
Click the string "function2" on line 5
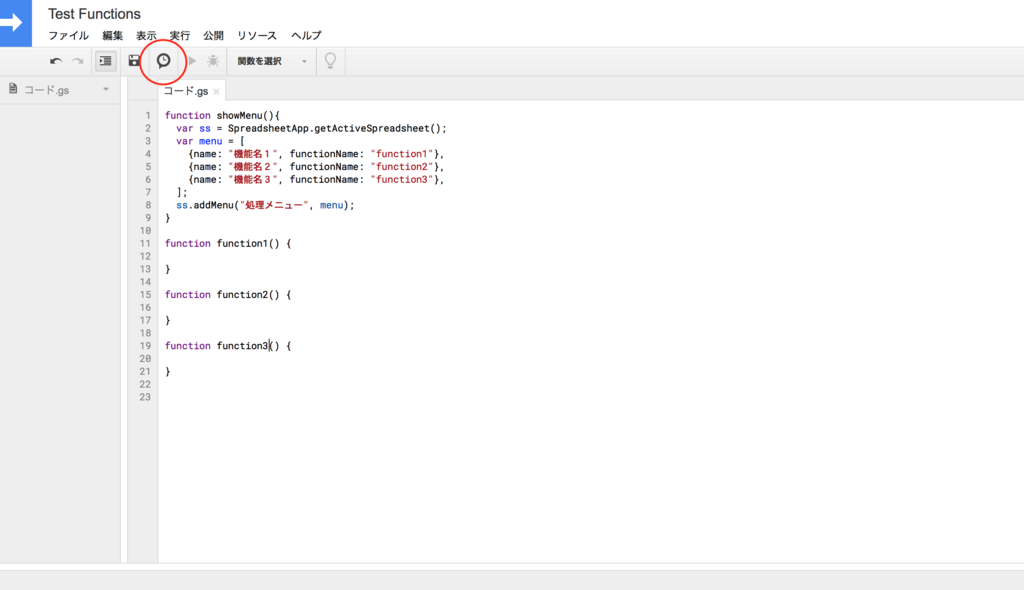tap(402, 167)
